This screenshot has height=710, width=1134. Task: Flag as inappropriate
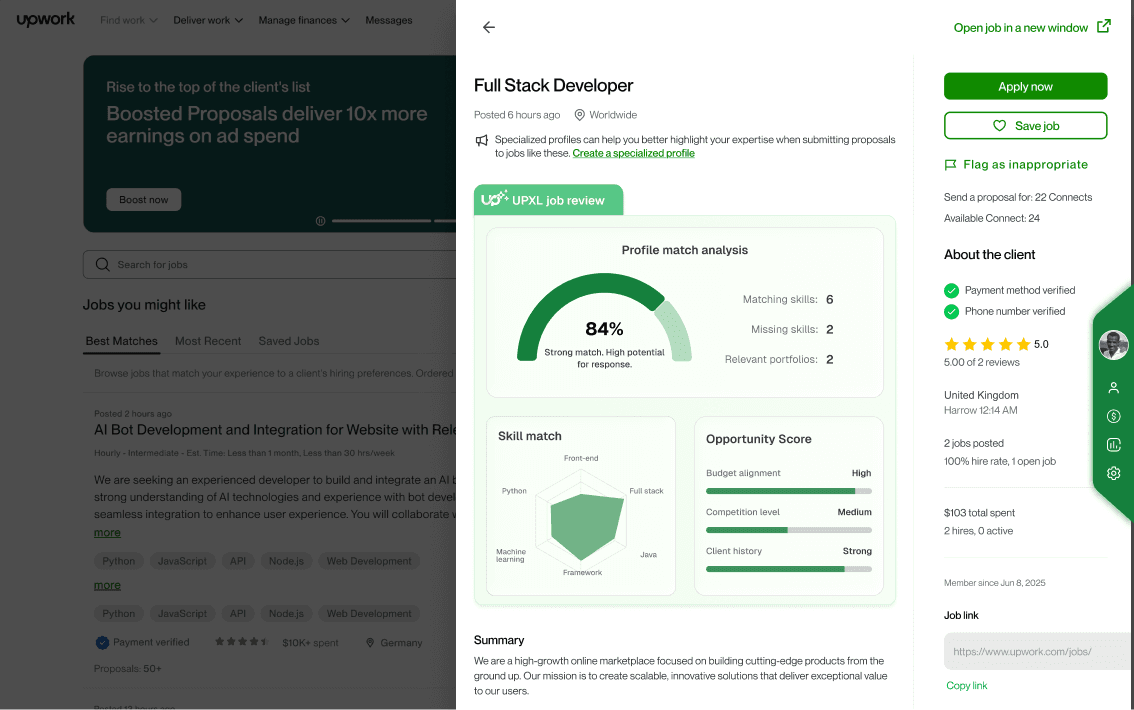point(1025,164)
